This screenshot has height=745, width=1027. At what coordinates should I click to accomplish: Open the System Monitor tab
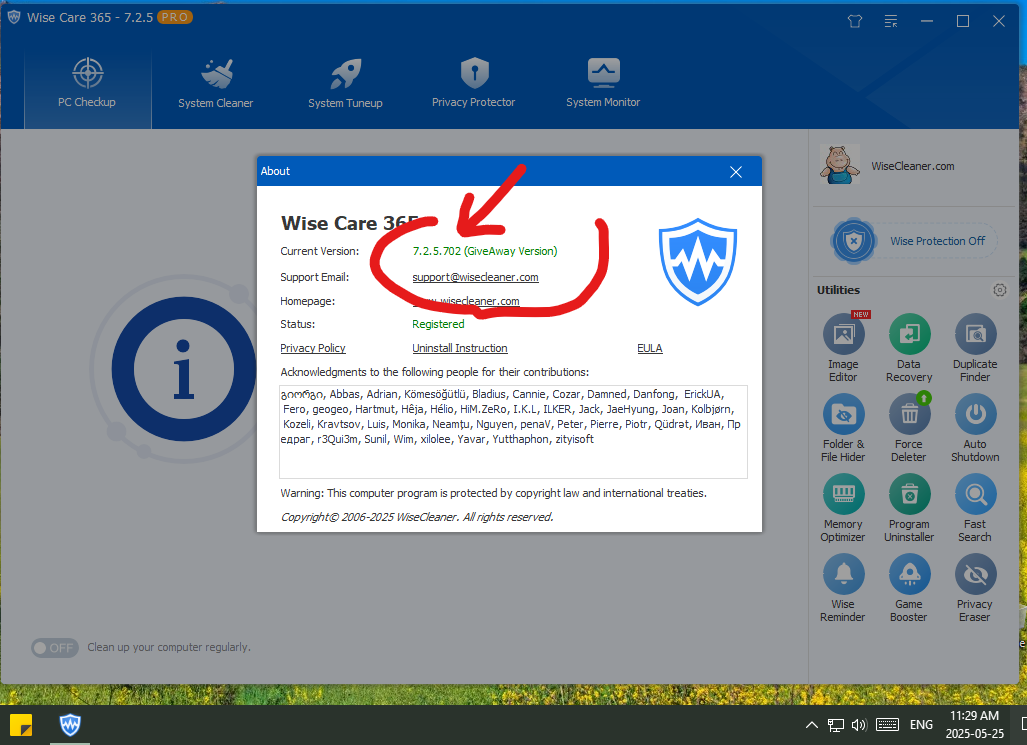point(603,84)
